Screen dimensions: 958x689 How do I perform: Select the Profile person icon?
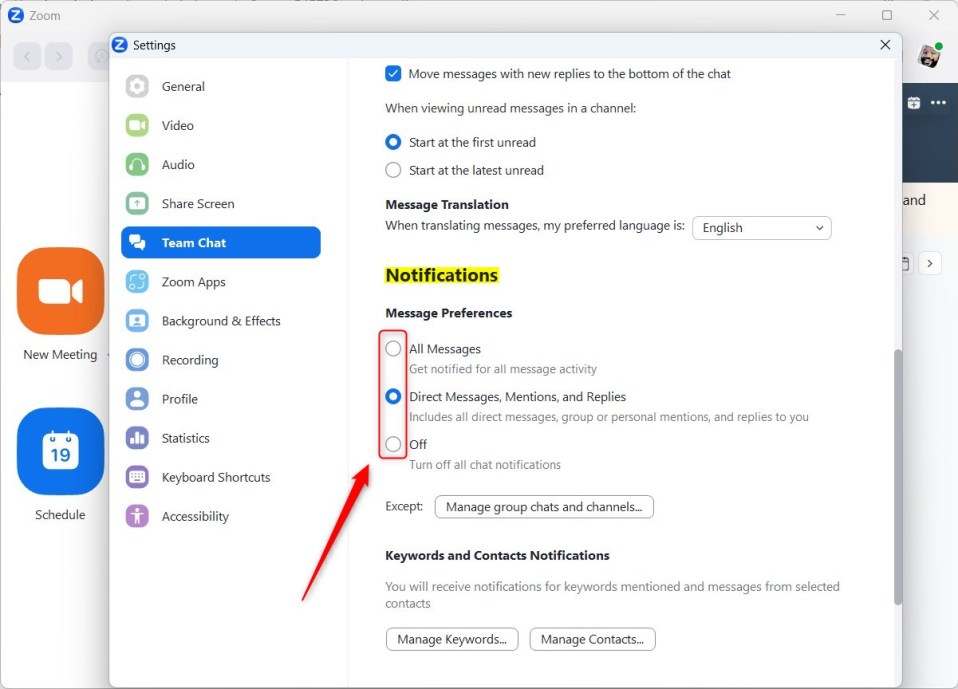(137, 399)
